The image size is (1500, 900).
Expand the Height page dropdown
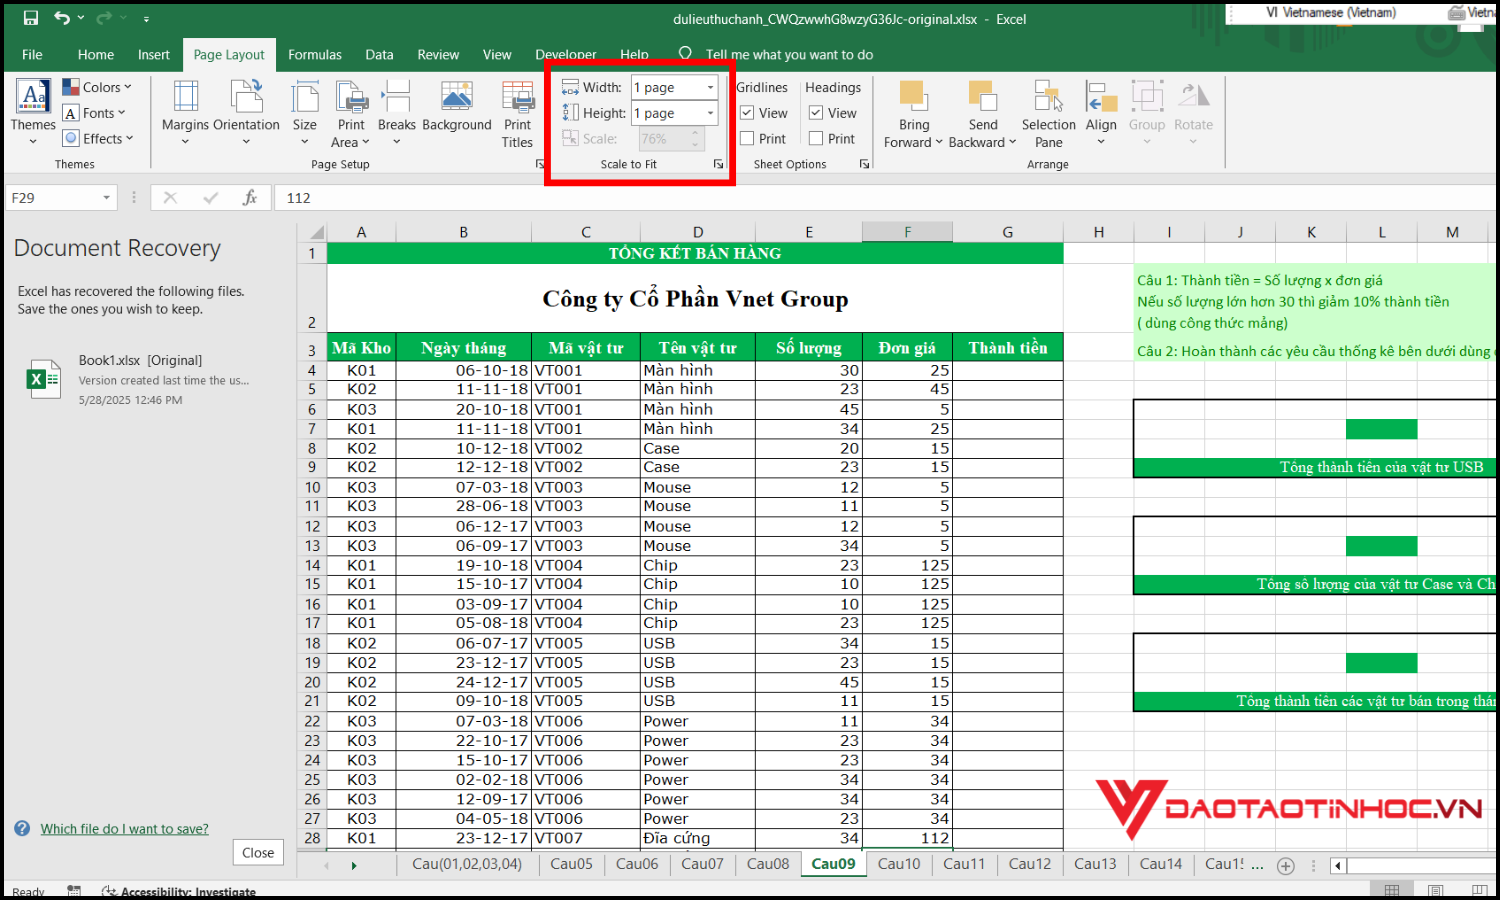[710, 114]
